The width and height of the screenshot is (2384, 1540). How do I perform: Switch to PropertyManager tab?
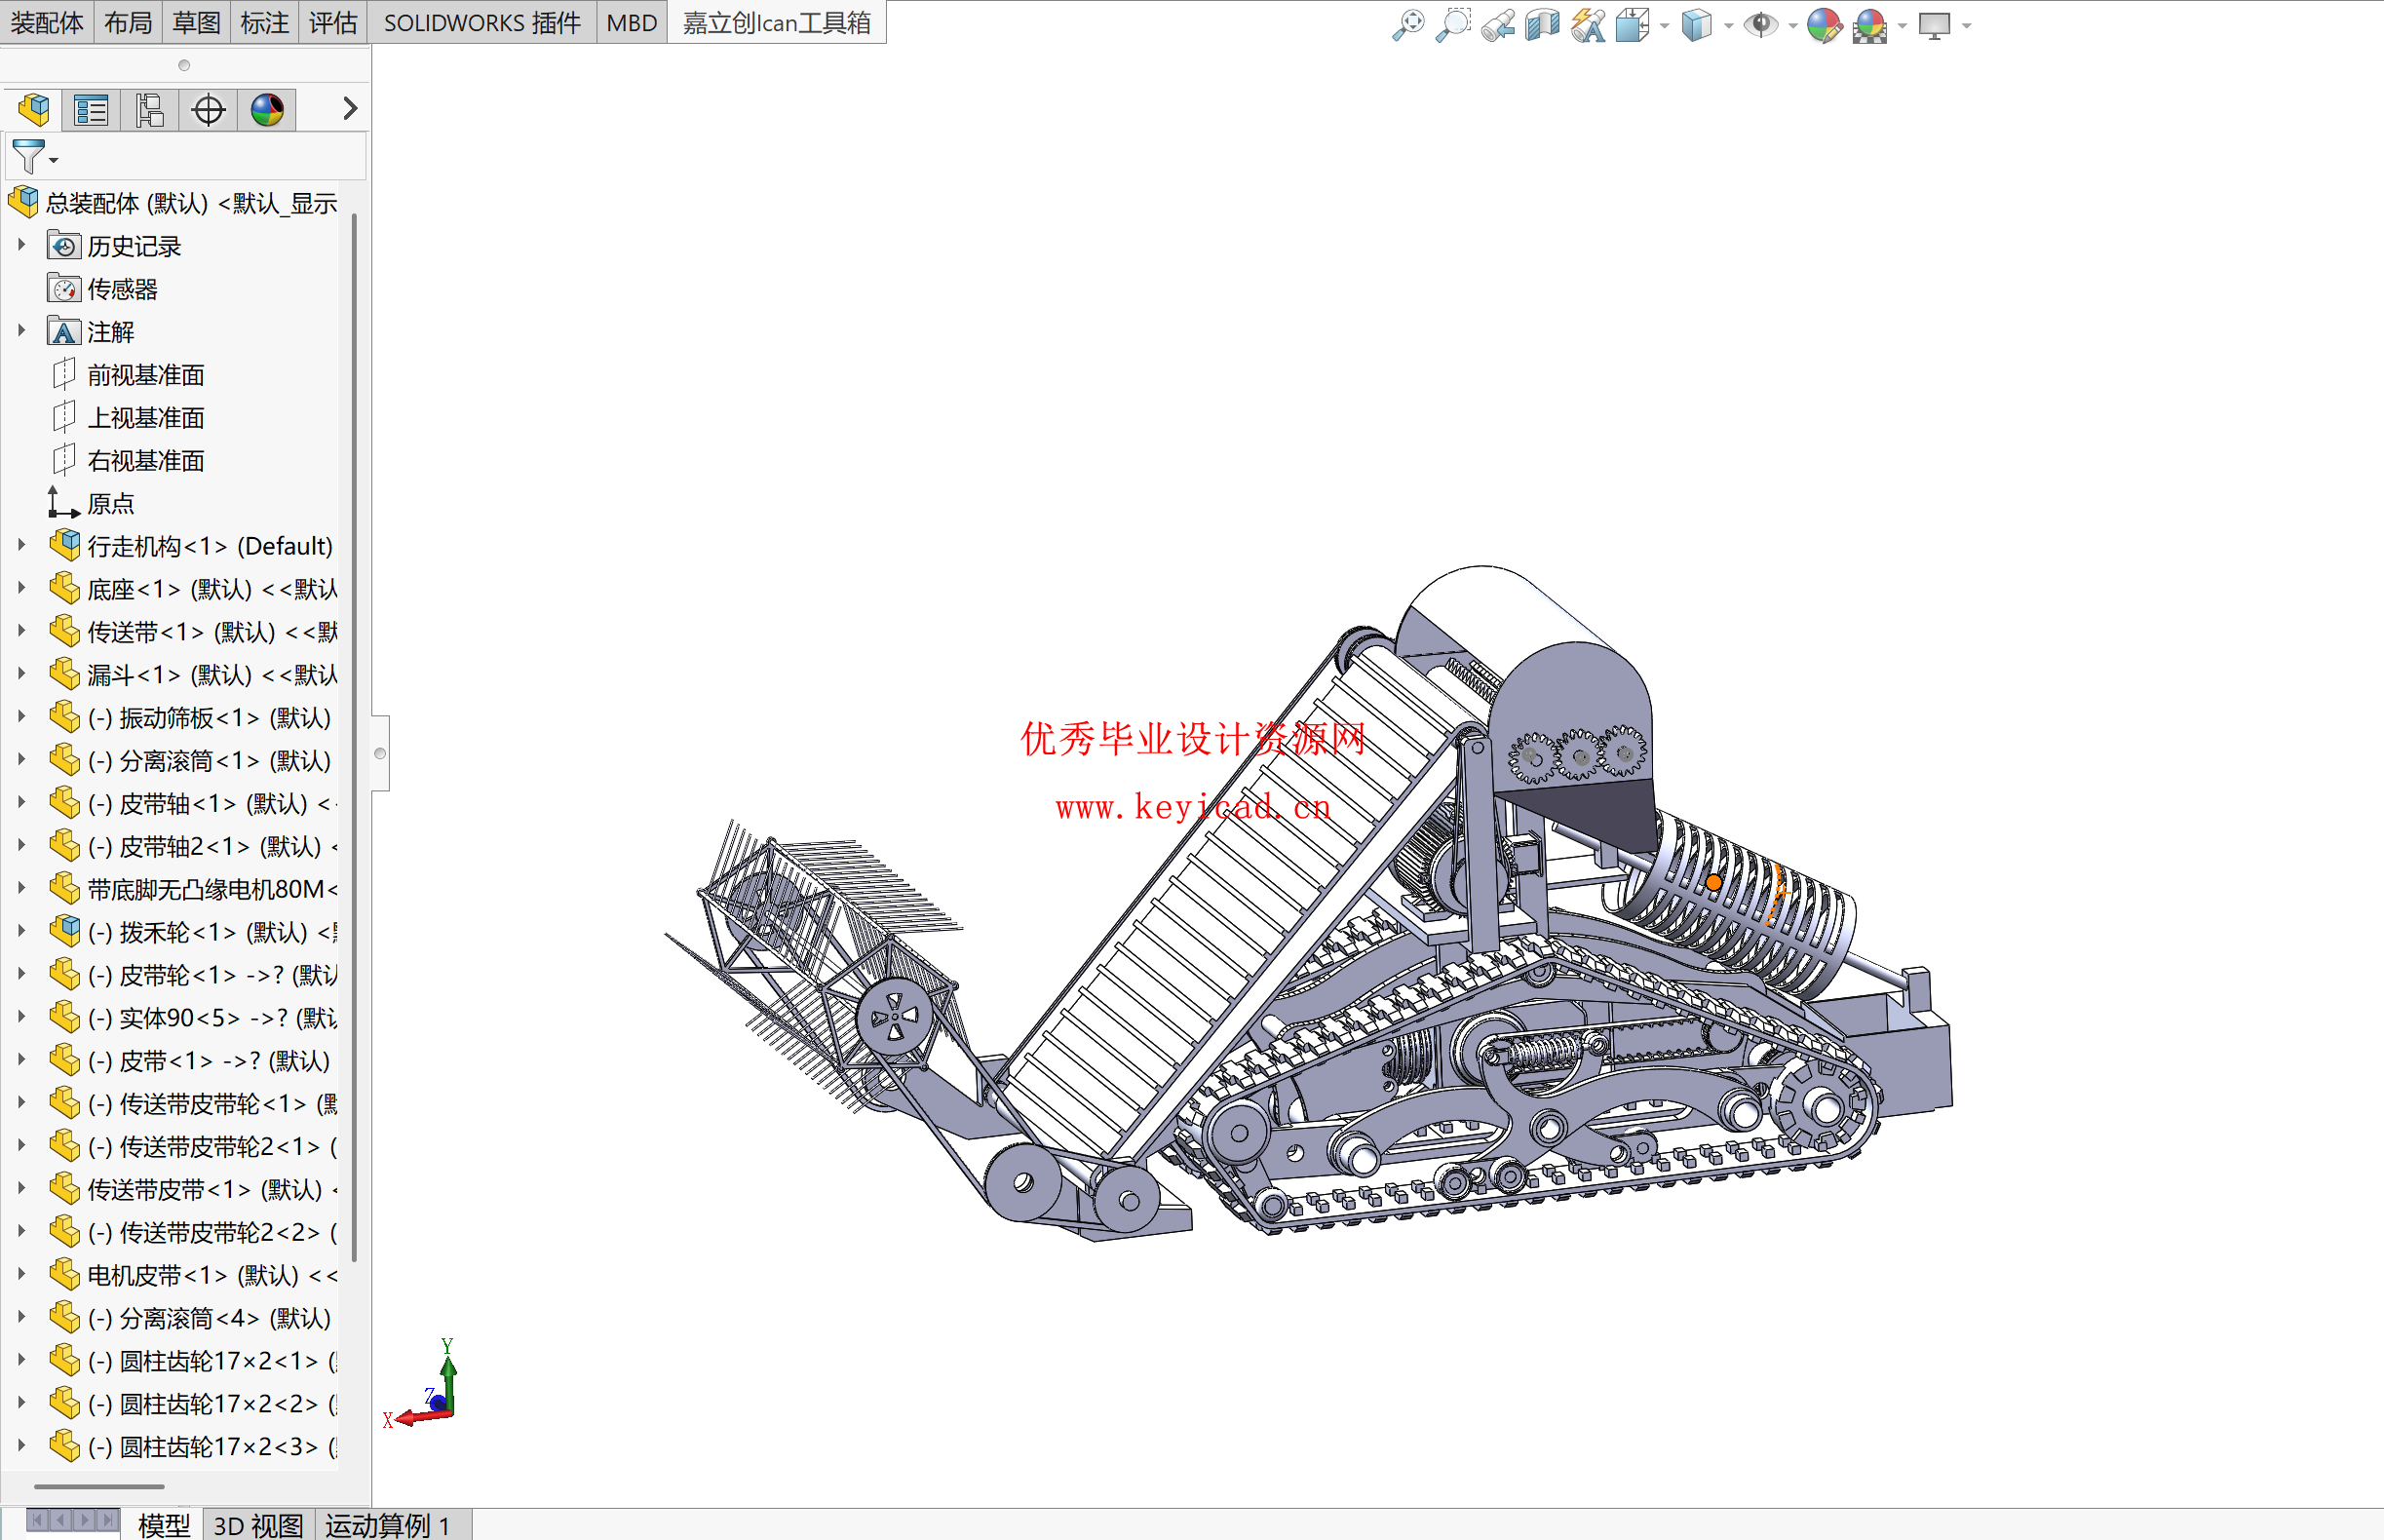91,109
